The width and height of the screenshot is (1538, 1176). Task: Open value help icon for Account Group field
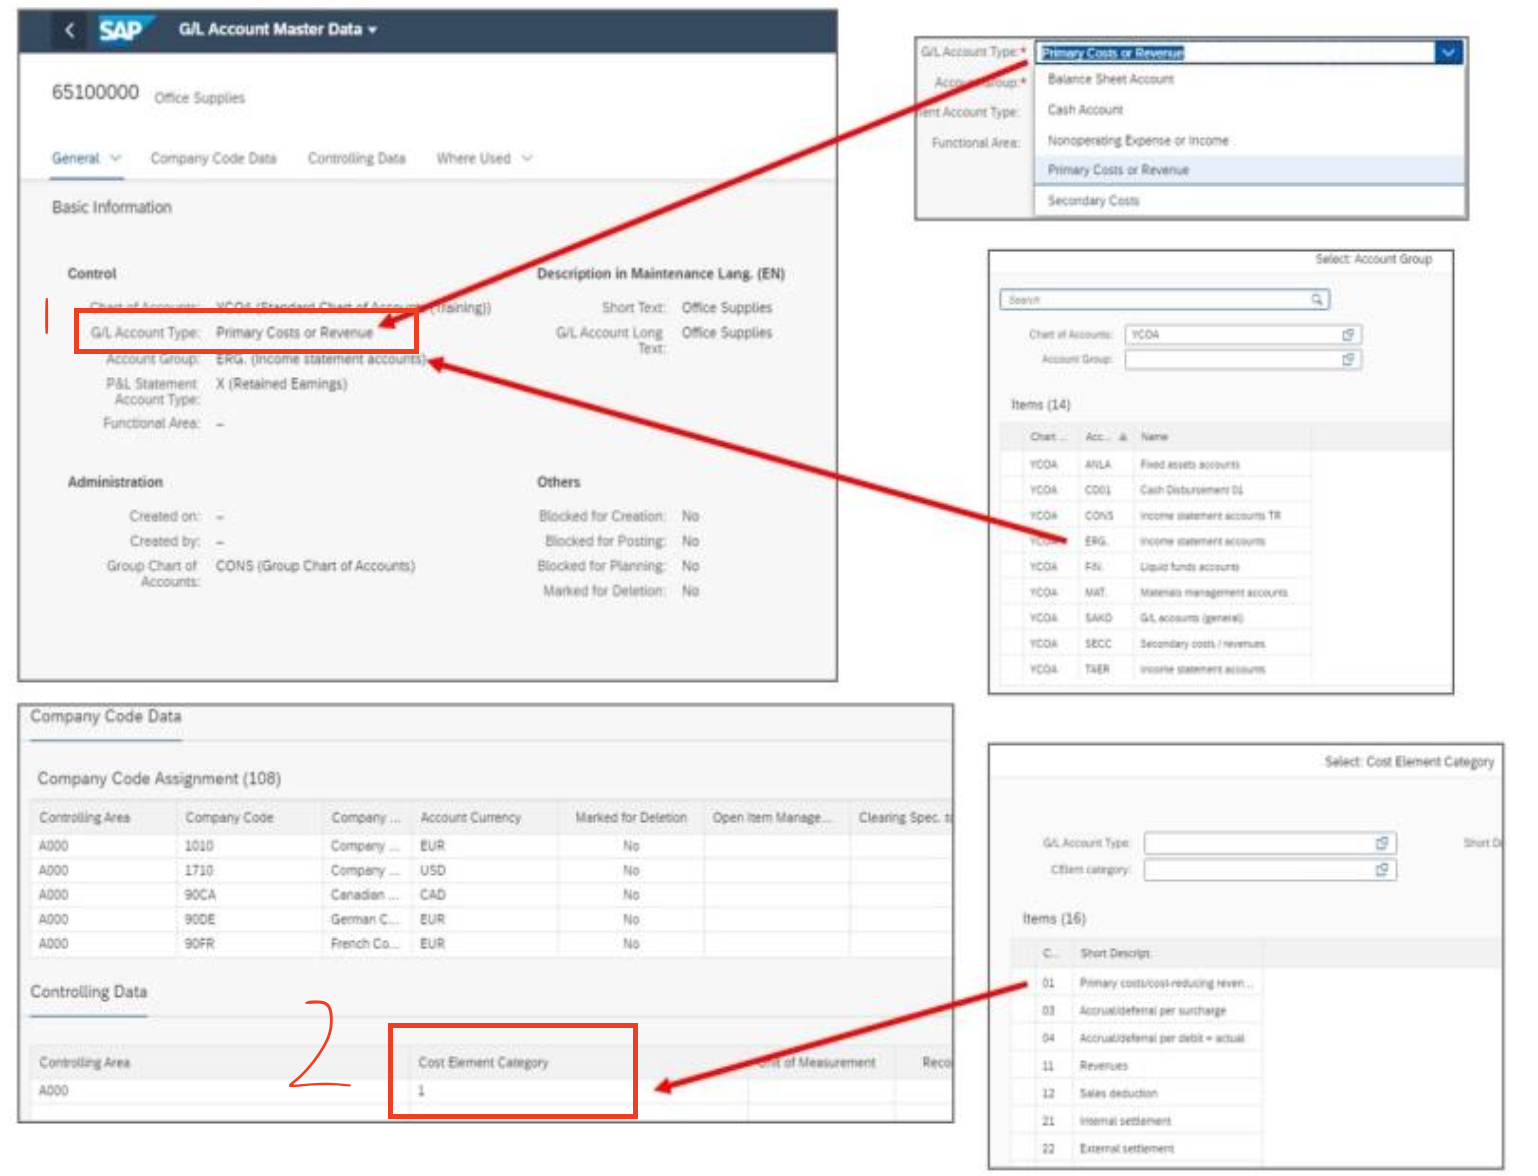pyautogui.click(x=1348, y=359)
